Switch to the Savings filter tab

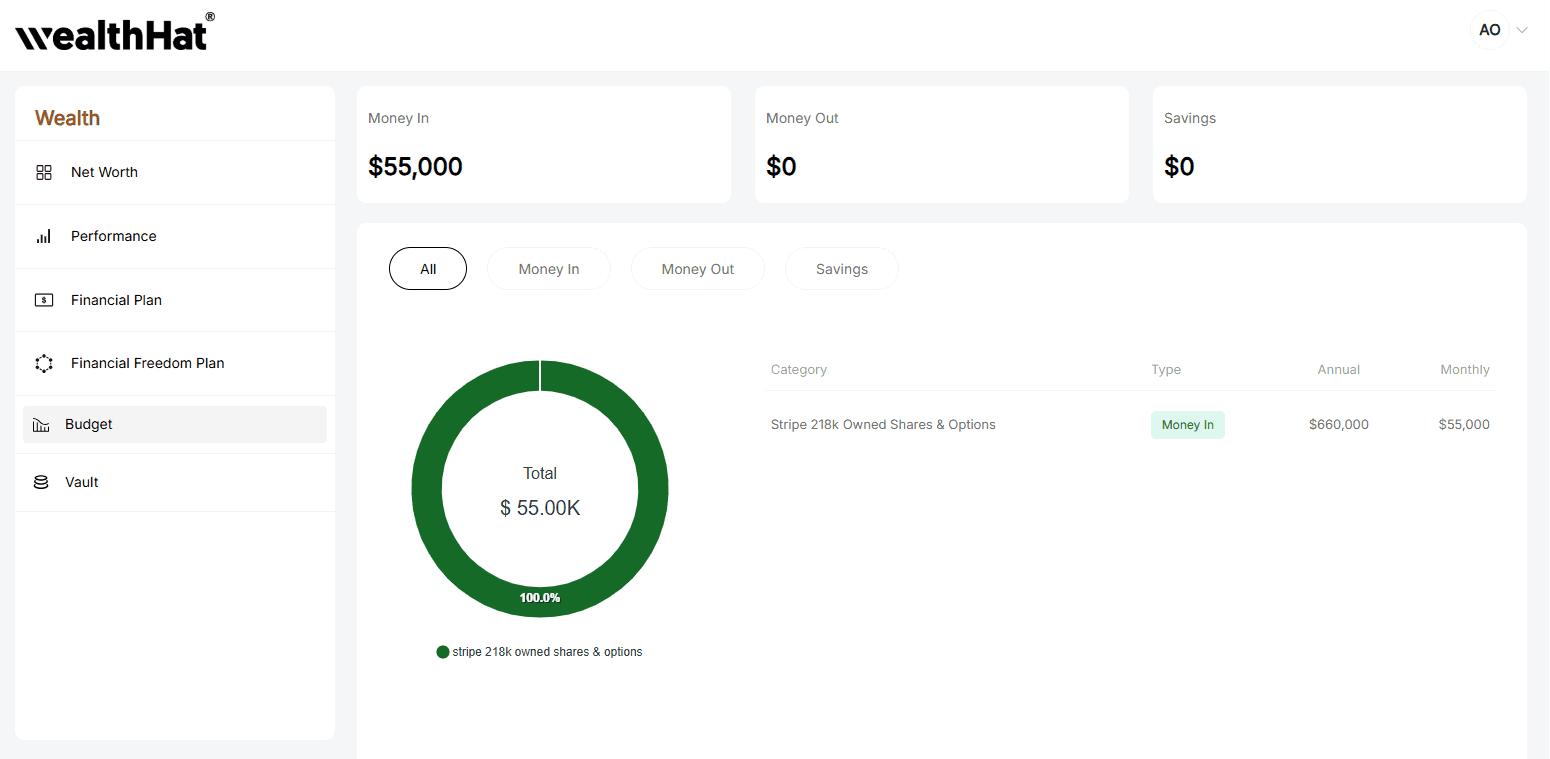[842, 269]
